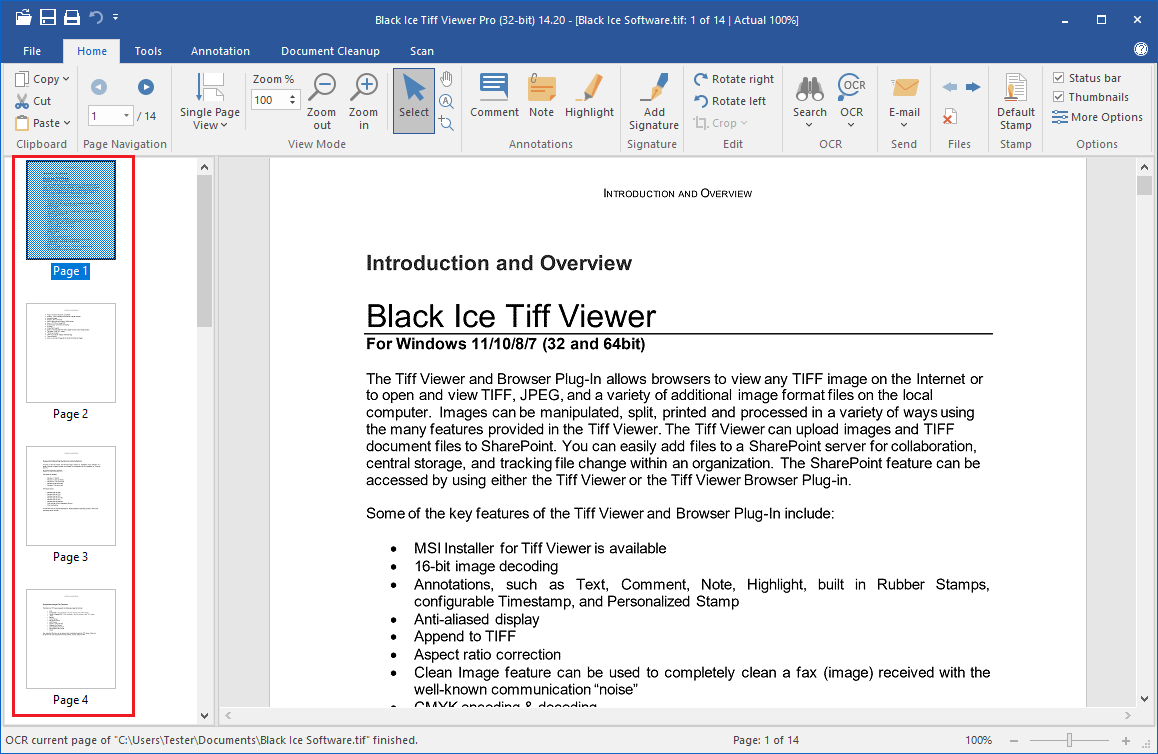
Task: Increase zoom percent with the spinner up arrow
Action: [x=293, y=96]
